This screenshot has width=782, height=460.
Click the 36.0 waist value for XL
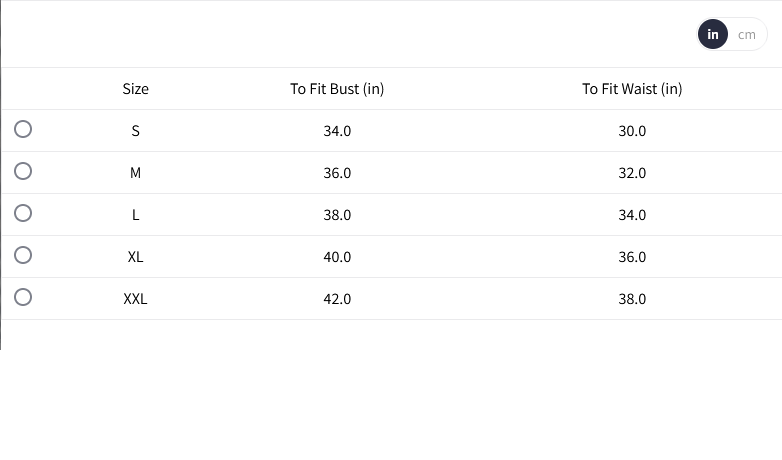tap(632, 256)
